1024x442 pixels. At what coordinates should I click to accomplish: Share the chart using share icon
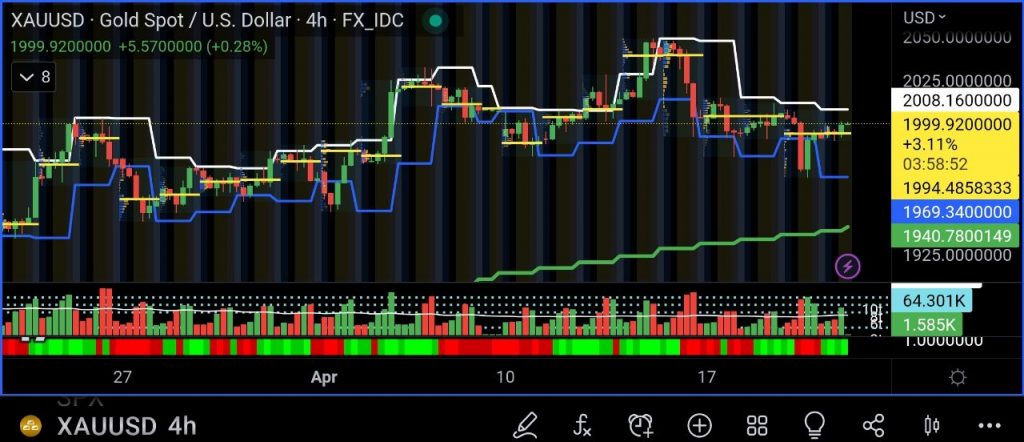tap(873, 424)
